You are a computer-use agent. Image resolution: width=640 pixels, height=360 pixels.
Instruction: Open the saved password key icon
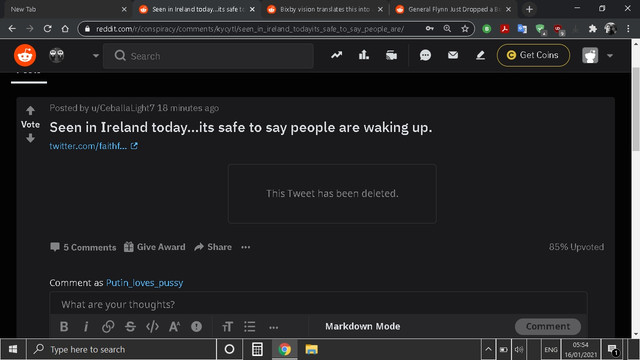pyautogui.click(x=429, y=29)
